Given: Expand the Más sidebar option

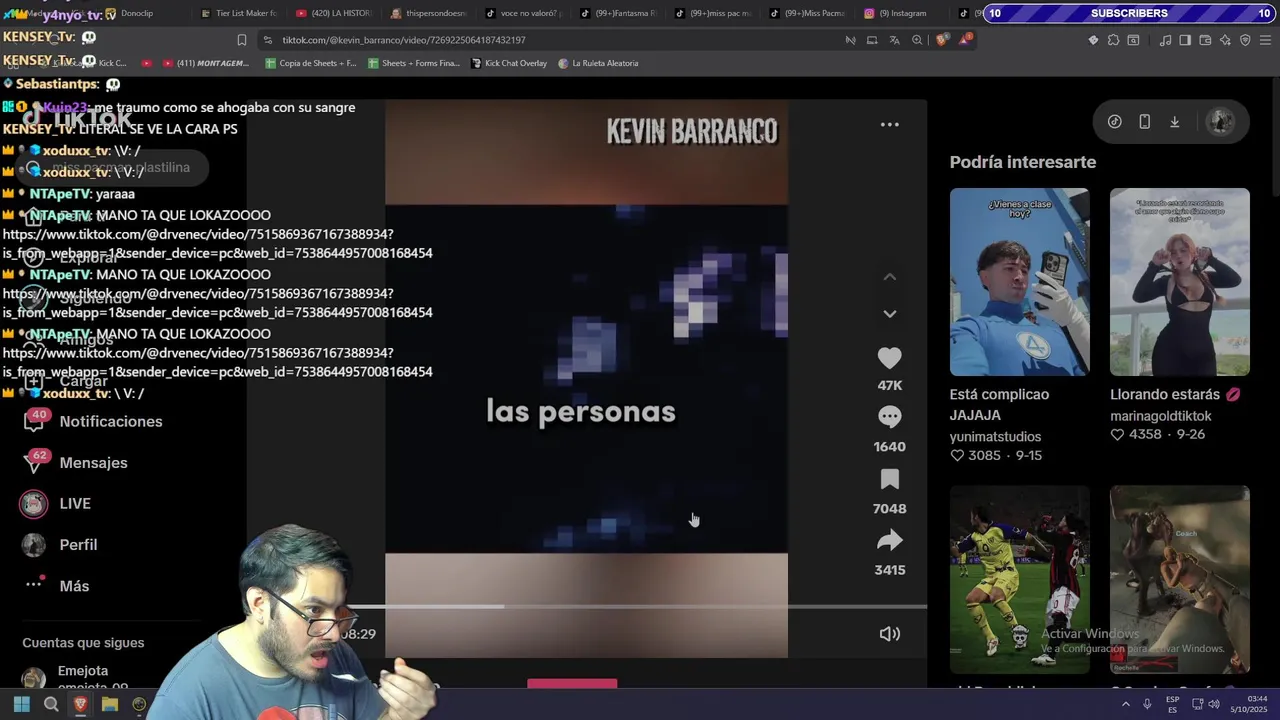Looking at the screenshot, I should (x=56, y=586).
